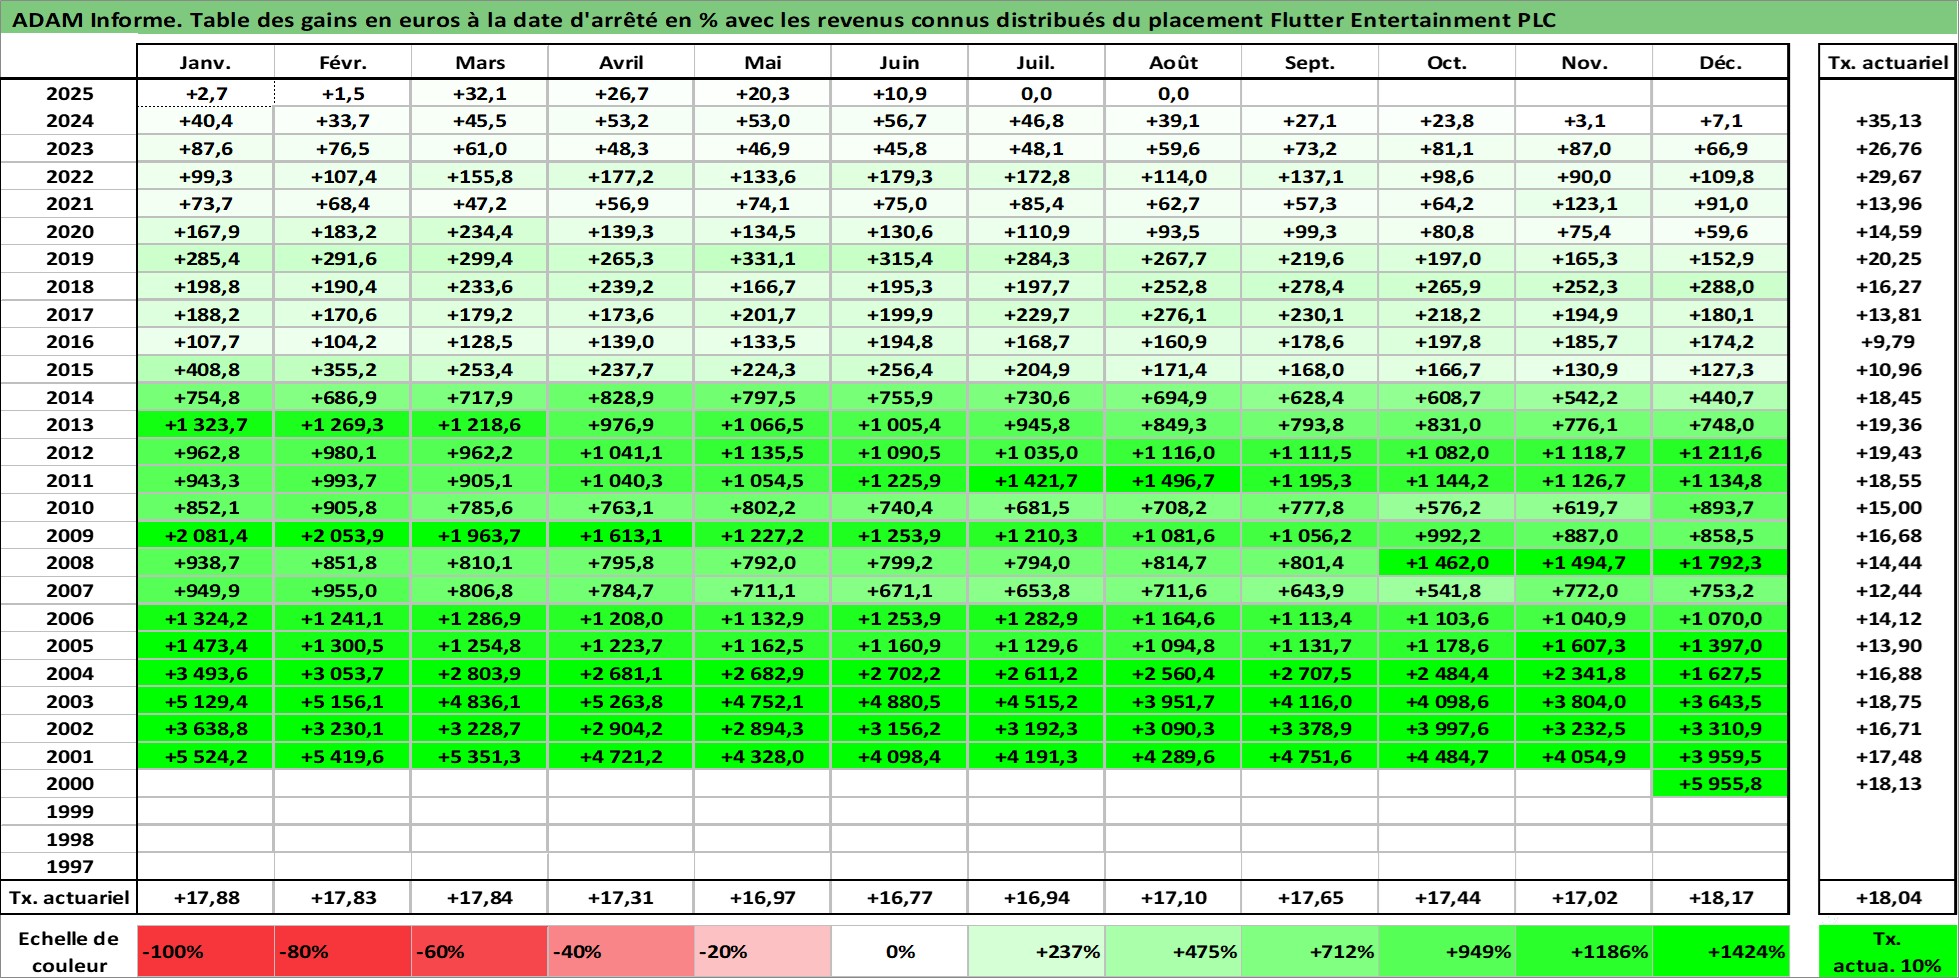Click the Nov. column header
Image resolution: width=1959 pixels, height=978 pixels.
click(1584, 62)
